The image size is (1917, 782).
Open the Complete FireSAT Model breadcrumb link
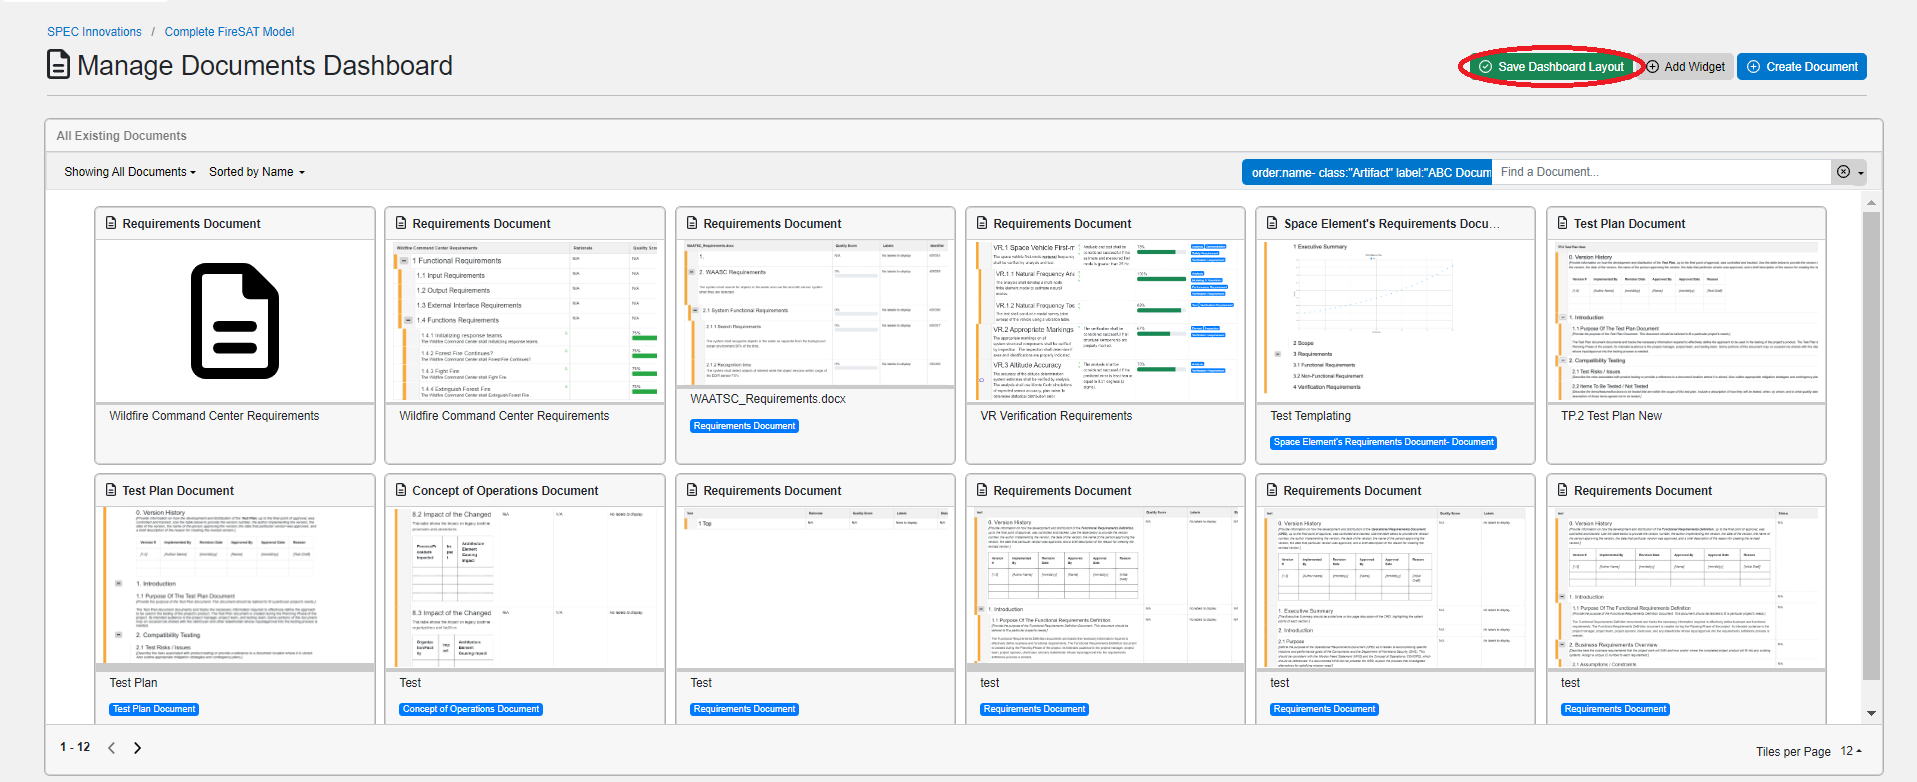click(229, 32)
